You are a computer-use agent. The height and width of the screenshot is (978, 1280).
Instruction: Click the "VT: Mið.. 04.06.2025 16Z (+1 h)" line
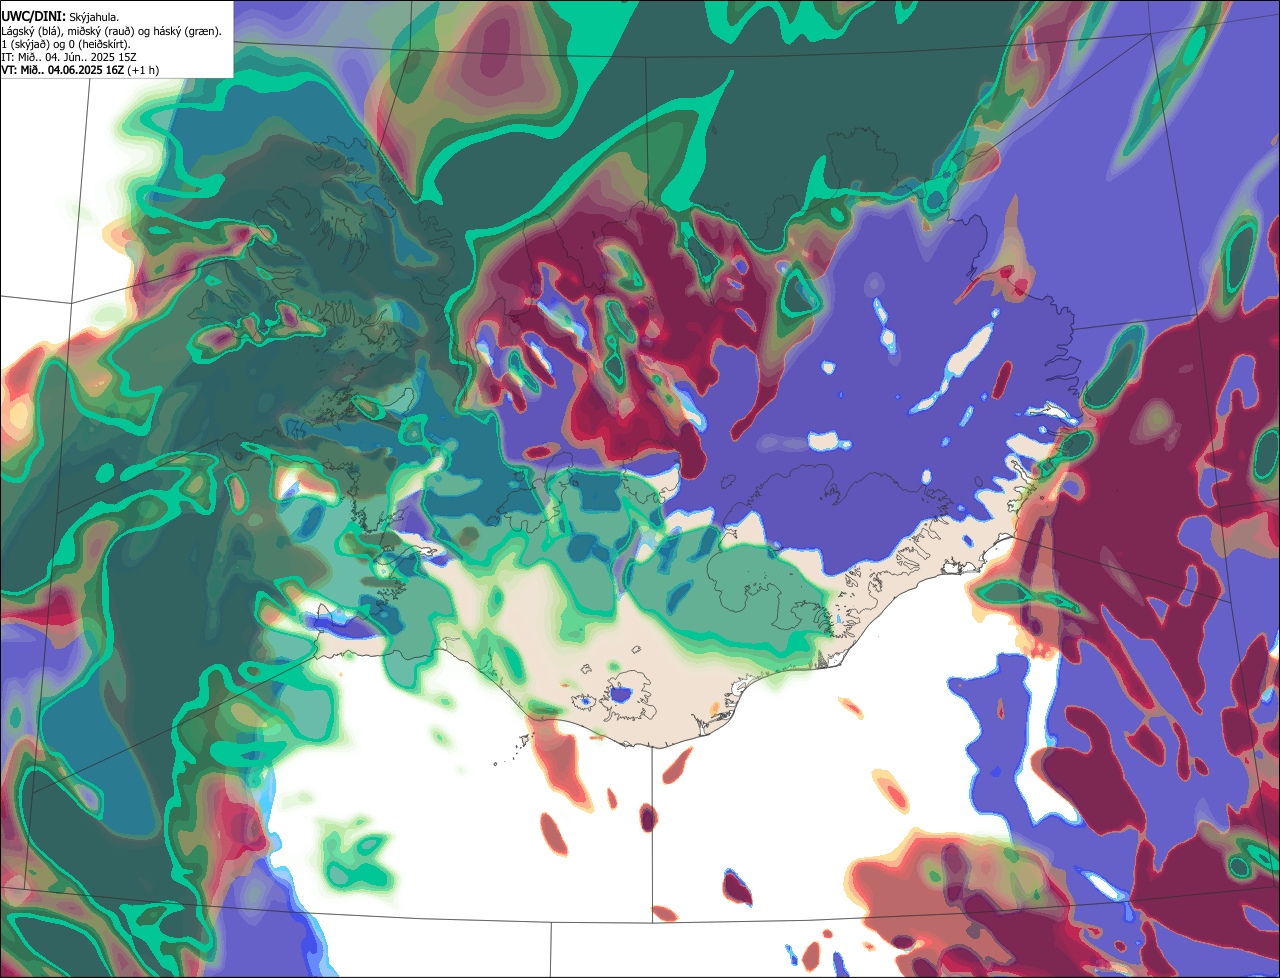80,70
